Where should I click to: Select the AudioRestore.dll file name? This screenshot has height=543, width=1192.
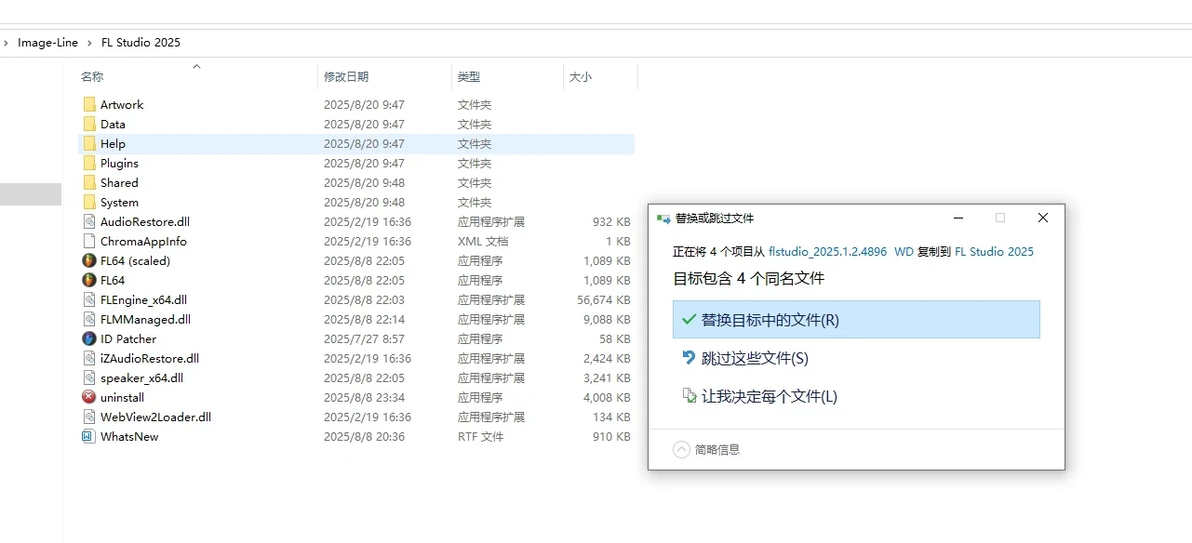[145, 222]
